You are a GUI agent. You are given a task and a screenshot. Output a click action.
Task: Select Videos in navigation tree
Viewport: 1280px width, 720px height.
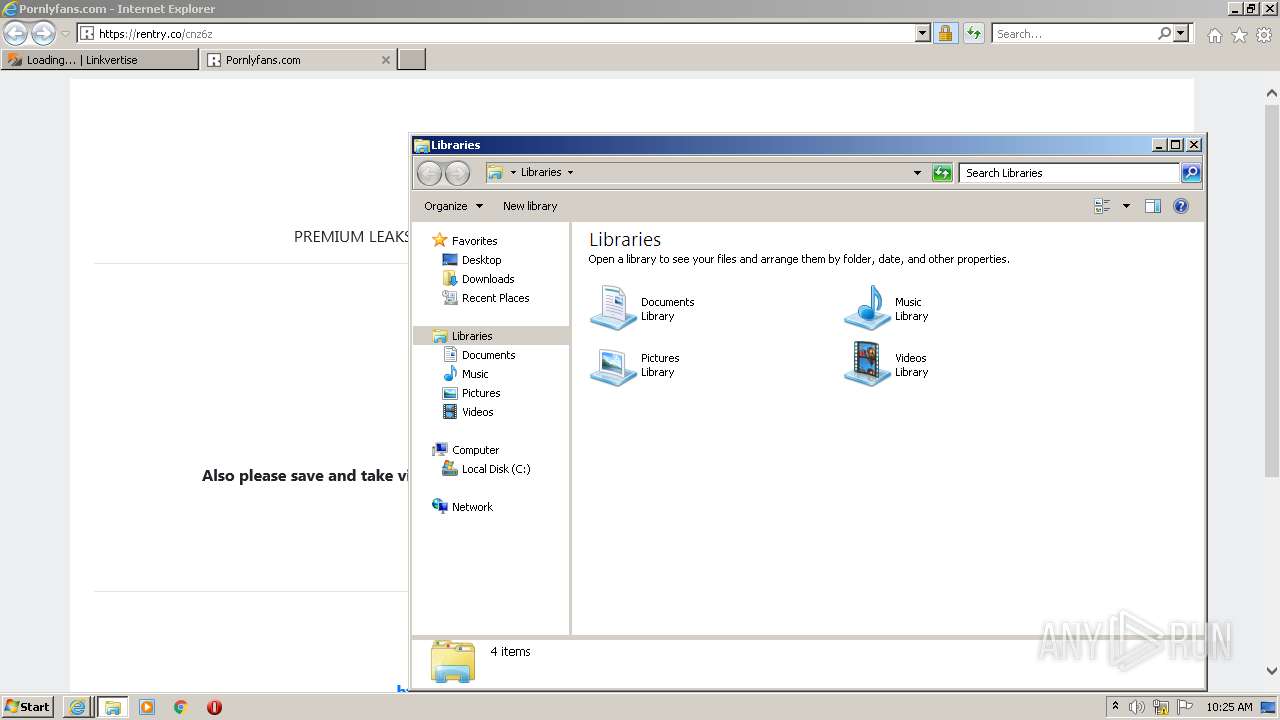tap(477, 412)
